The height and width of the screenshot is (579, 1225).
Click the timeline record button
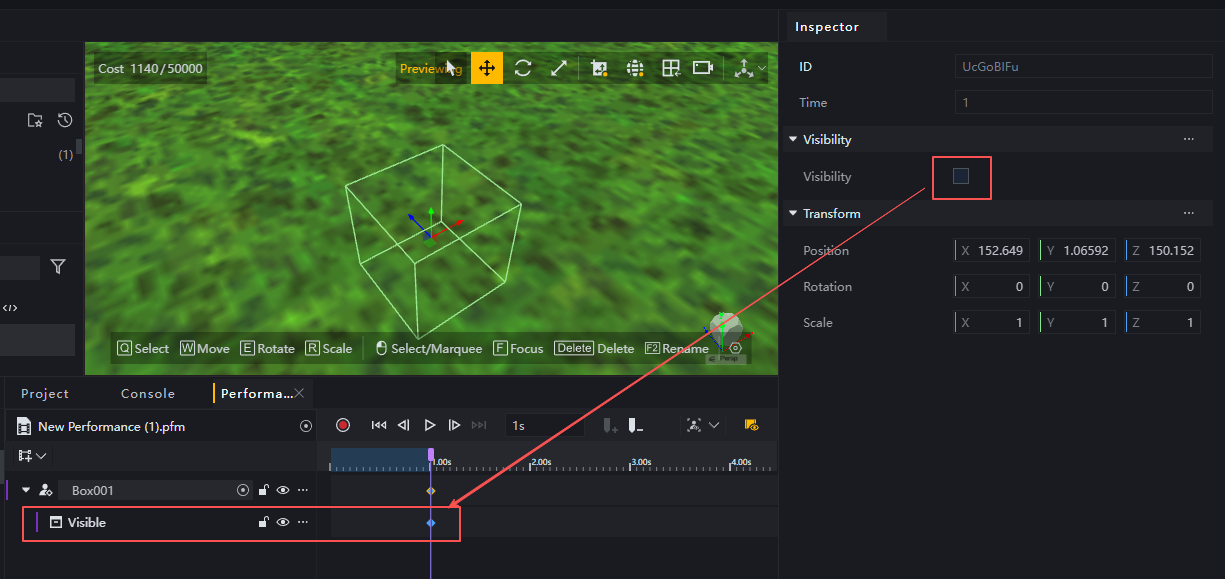(x=343, y=425)
